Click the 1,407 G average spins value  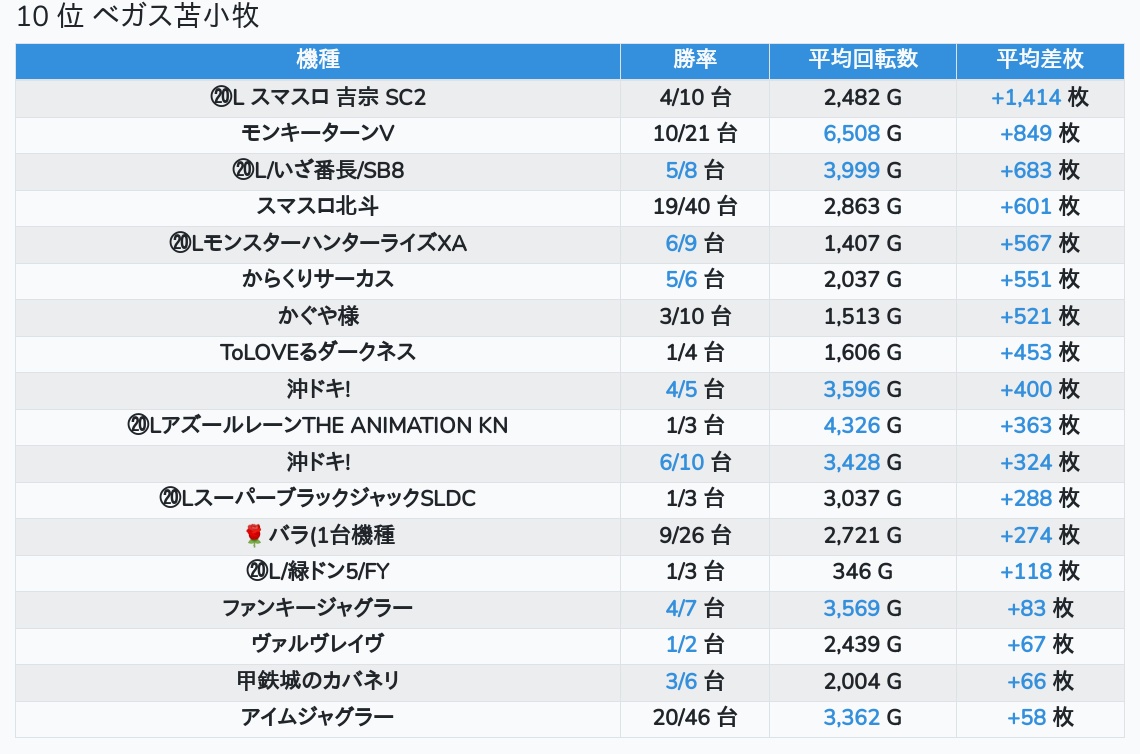click(x=862, y=243)
